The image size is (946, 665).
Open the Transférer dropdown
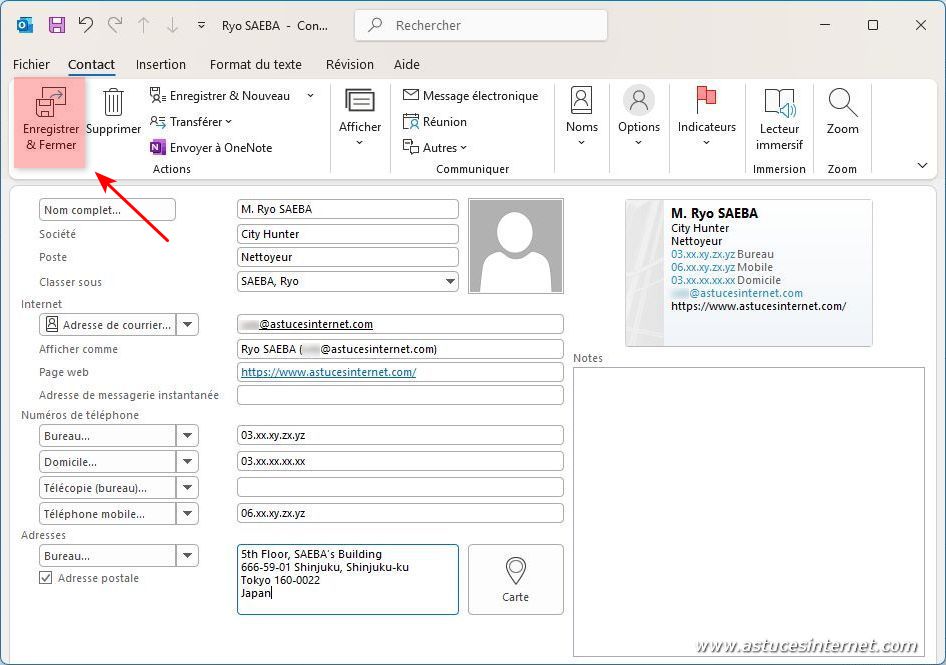point(190,122)
